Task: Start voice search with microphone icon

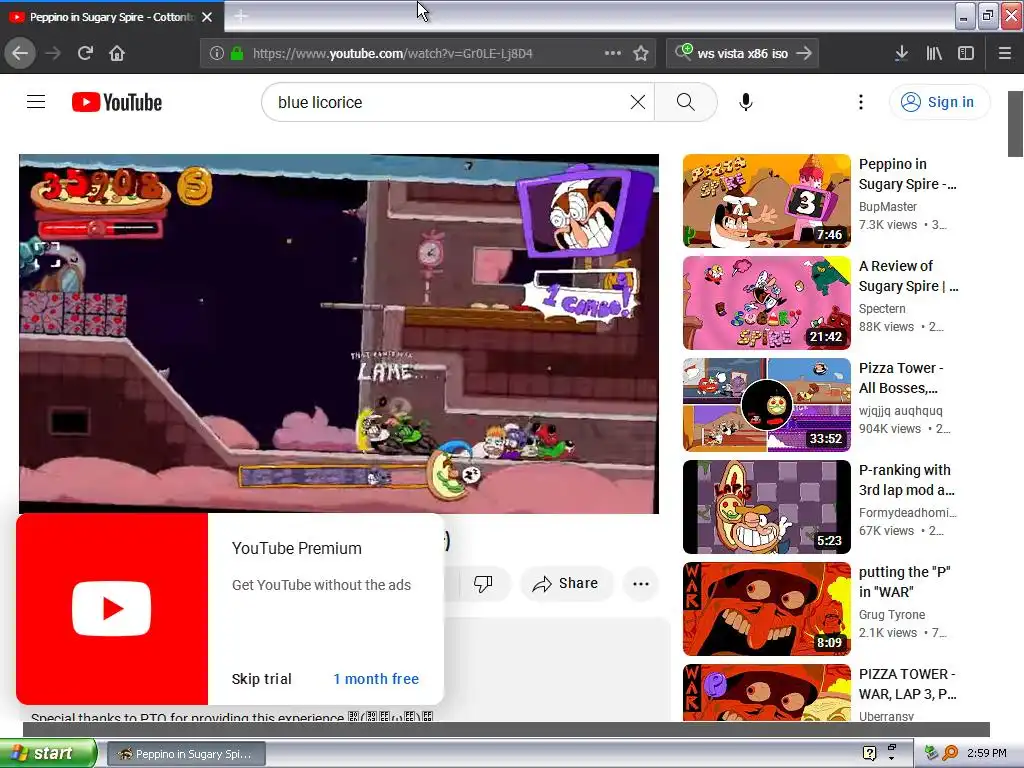Action: coord(746,102)
